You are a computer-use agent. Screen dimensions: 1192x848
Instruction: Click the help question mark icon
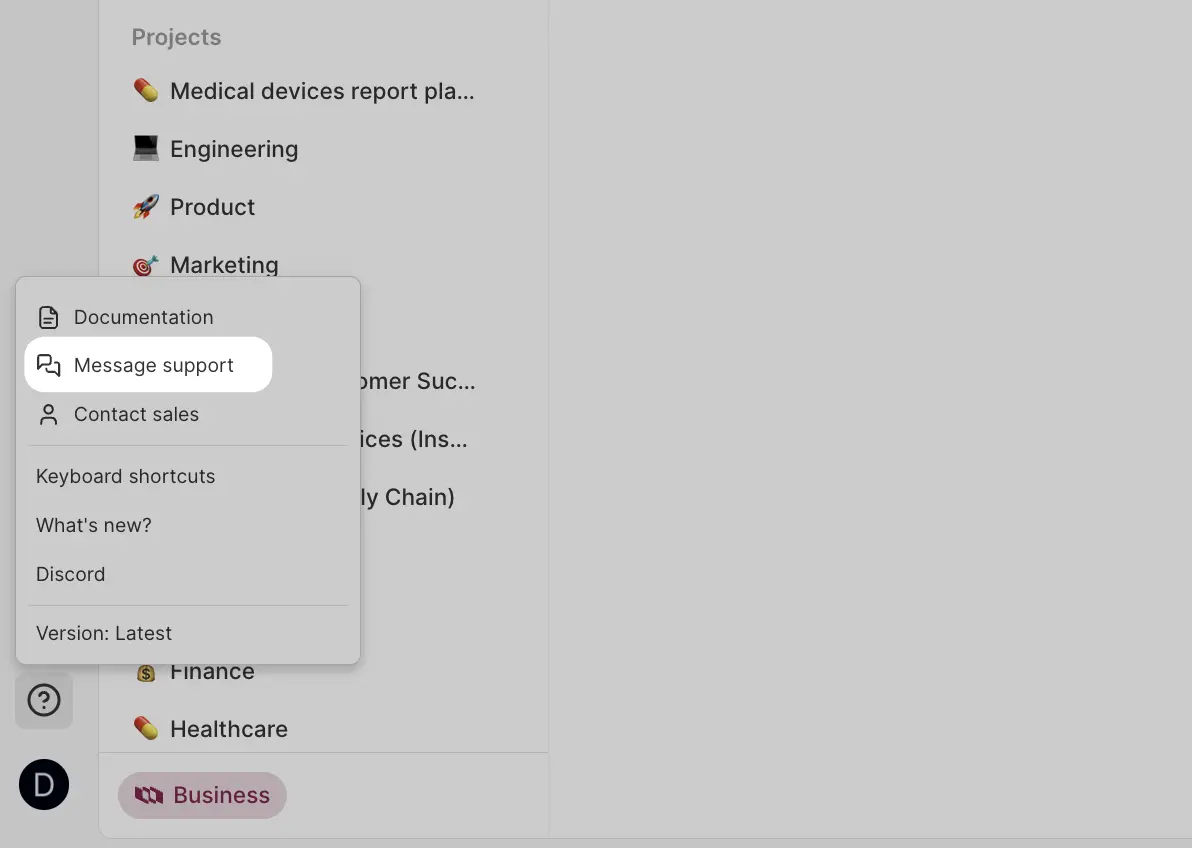[x=44, y=700]
